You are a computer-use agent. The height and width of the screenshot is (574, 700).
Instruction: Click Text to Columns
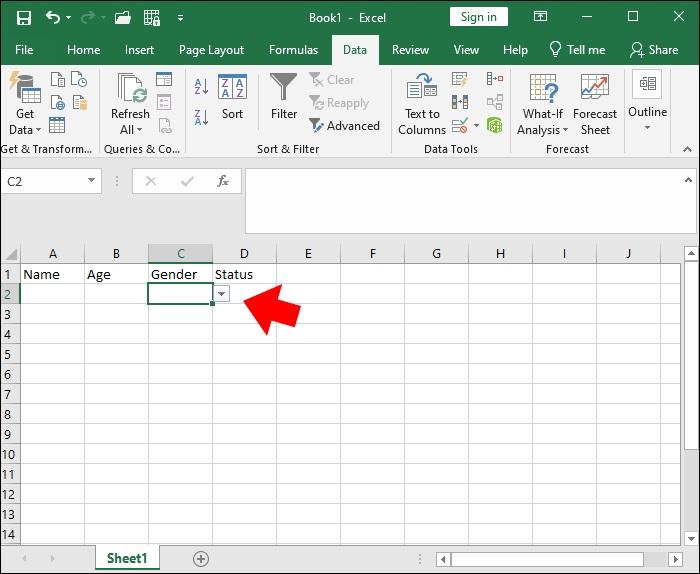pos(422,104)
